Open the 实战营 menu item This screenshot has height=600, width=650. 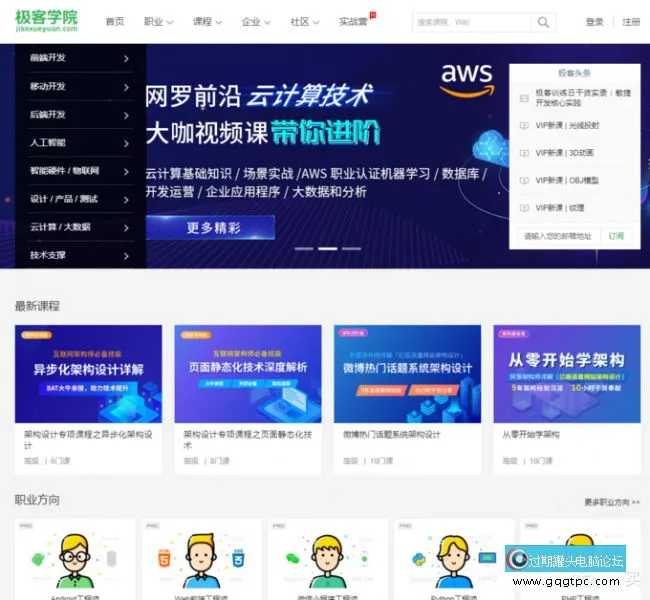point(353,22)
